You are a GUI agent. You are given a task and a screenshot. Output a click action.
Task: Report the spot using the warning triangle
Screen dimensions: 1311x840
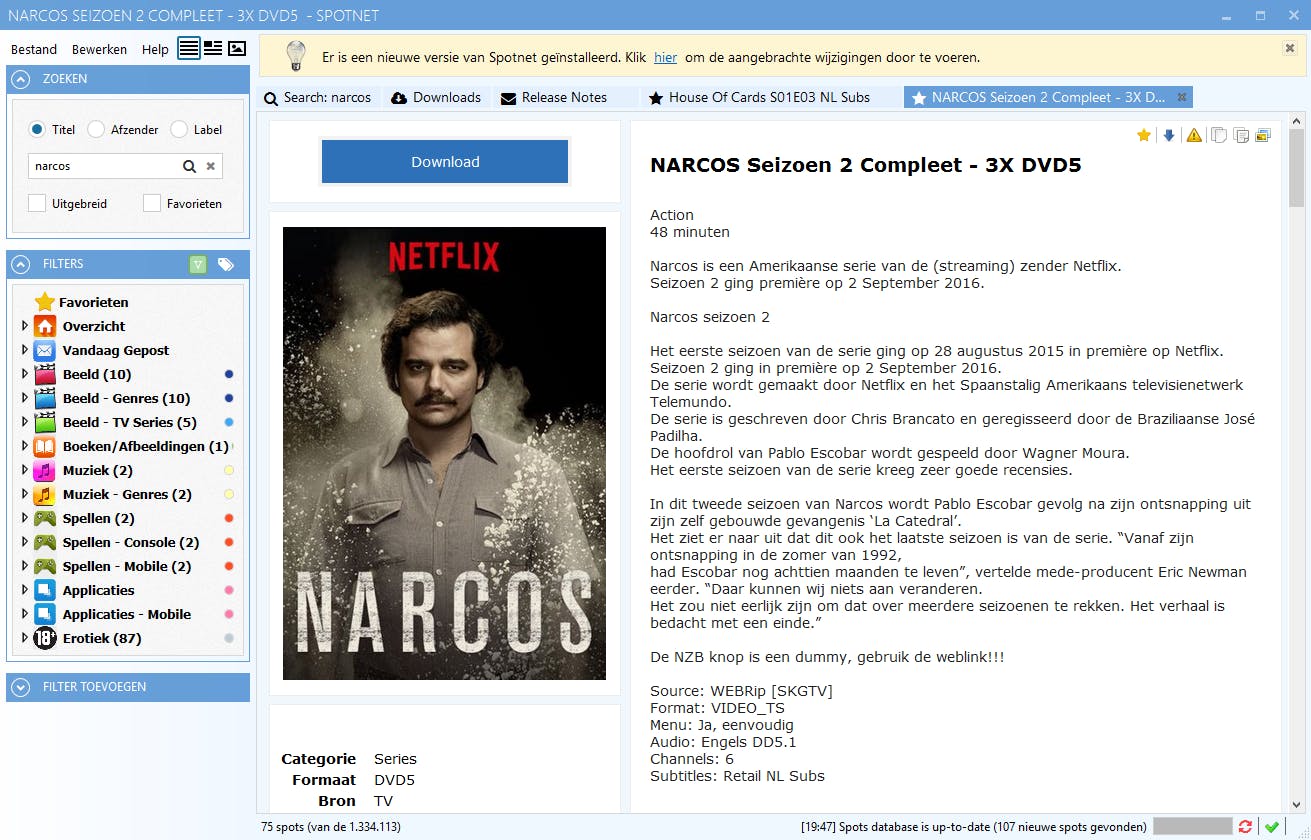point(1194,135)
